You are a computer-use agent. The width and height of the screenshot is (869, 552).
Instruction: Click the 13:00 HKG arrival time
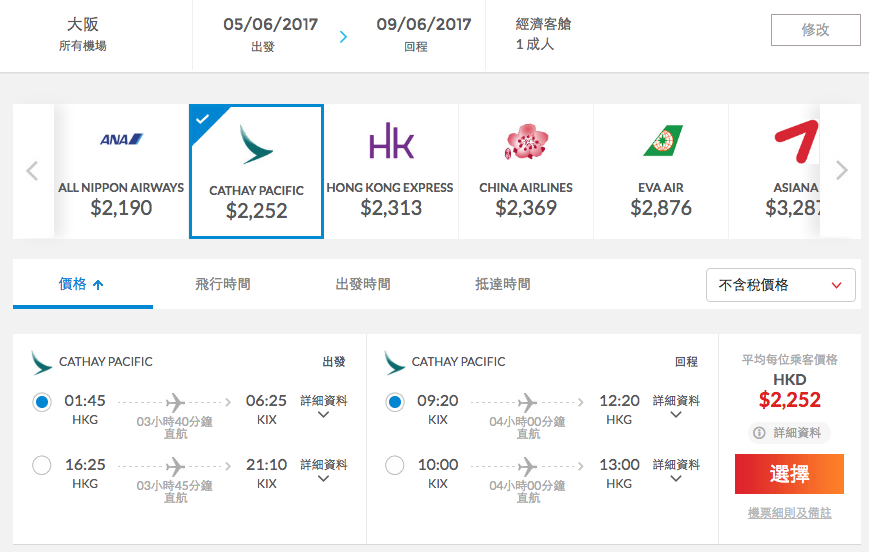pyautogui.click(x=619, y=473)
